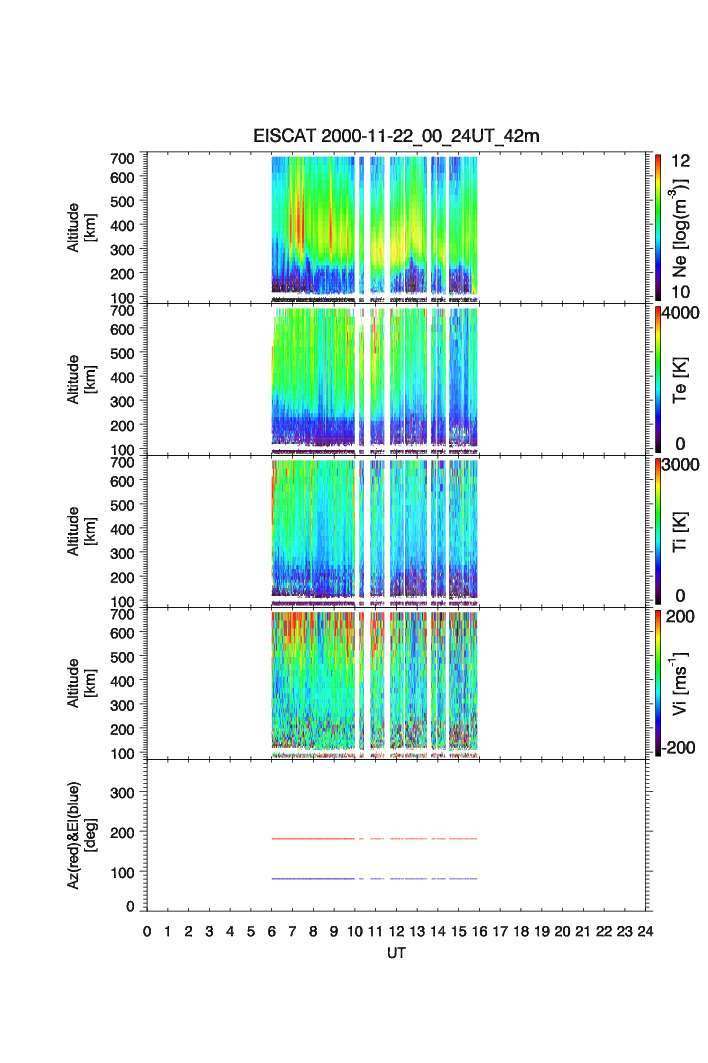Click the 6 tick on UT axis
708x1063 pixels.
271,931
